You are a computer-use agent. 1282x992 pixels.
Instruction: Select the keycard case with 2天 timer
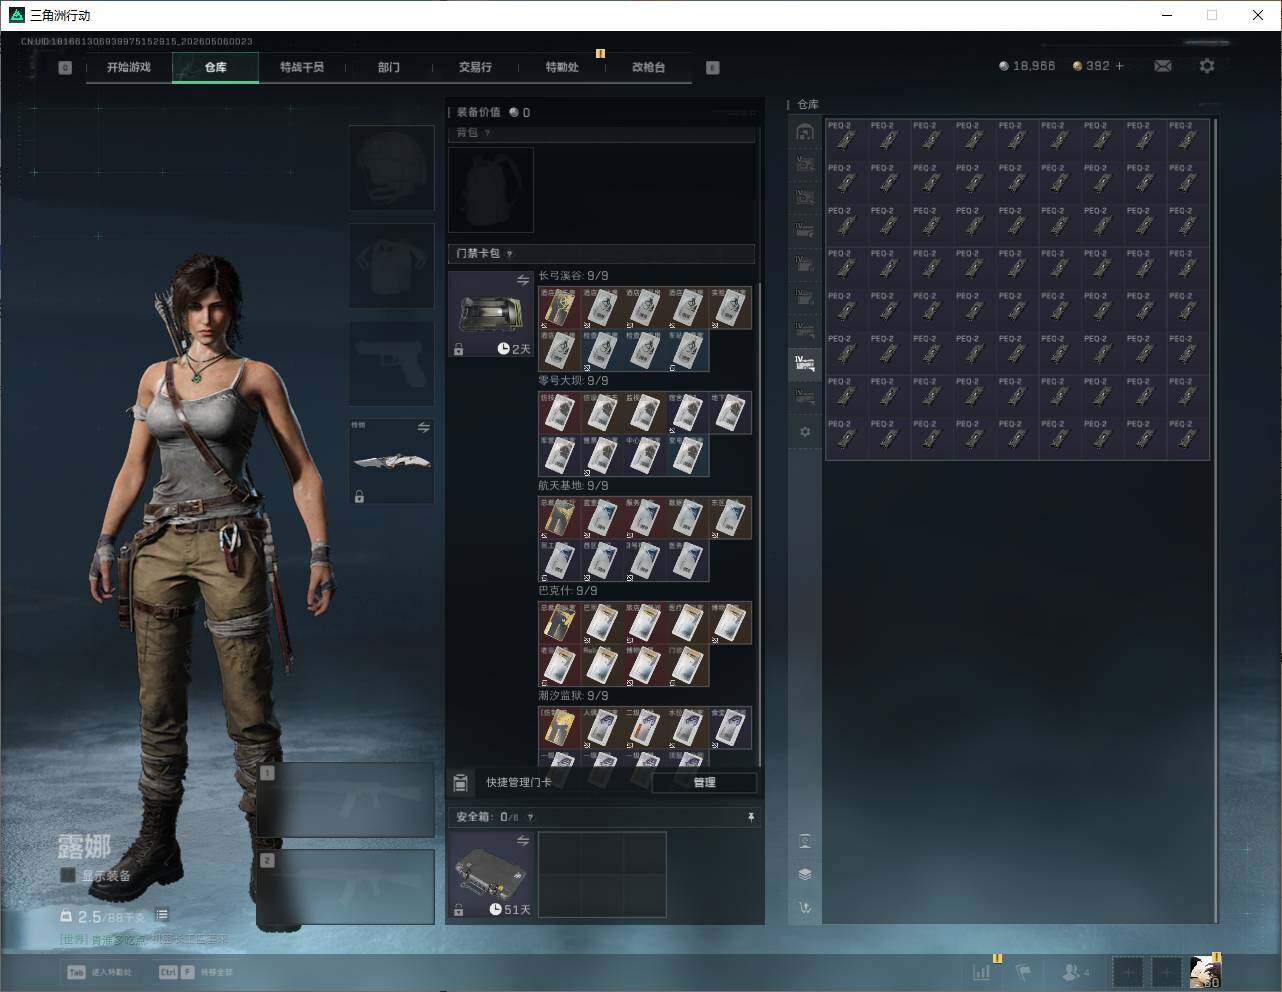pos(491,314)
